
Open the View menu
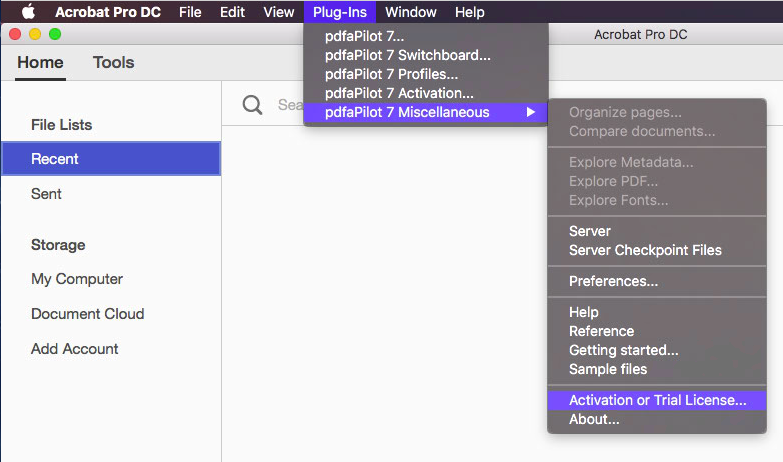click(x=279, y=12)
